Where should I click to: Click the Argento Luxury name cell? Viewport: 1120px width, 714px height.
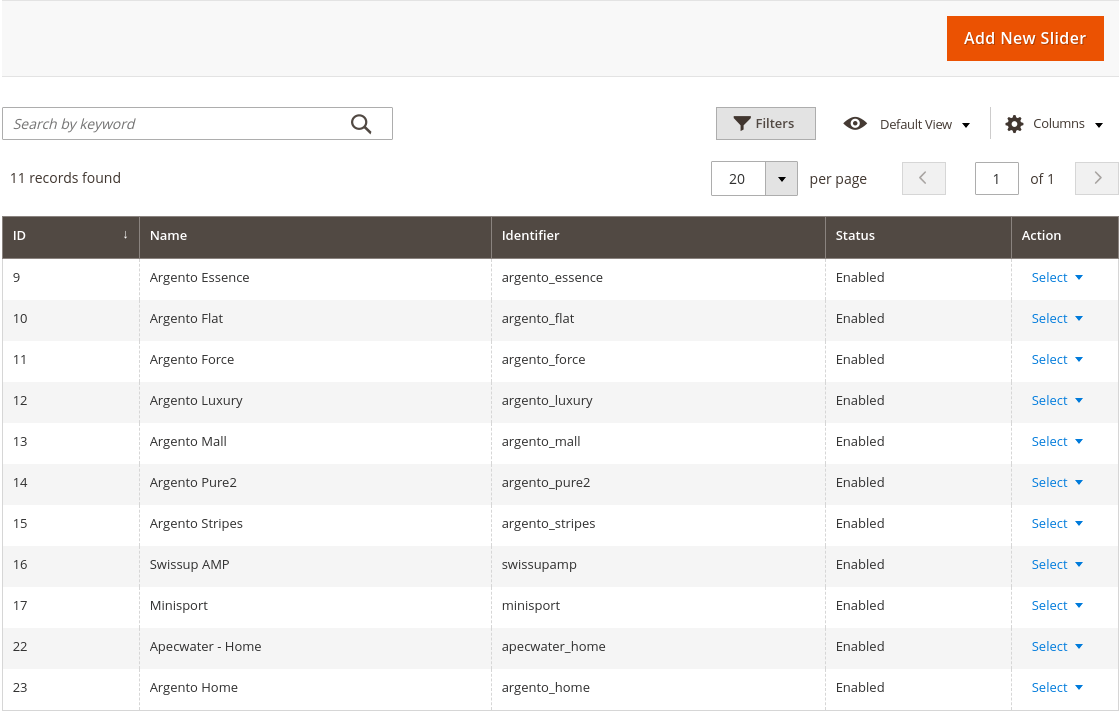tap(316, 401)
